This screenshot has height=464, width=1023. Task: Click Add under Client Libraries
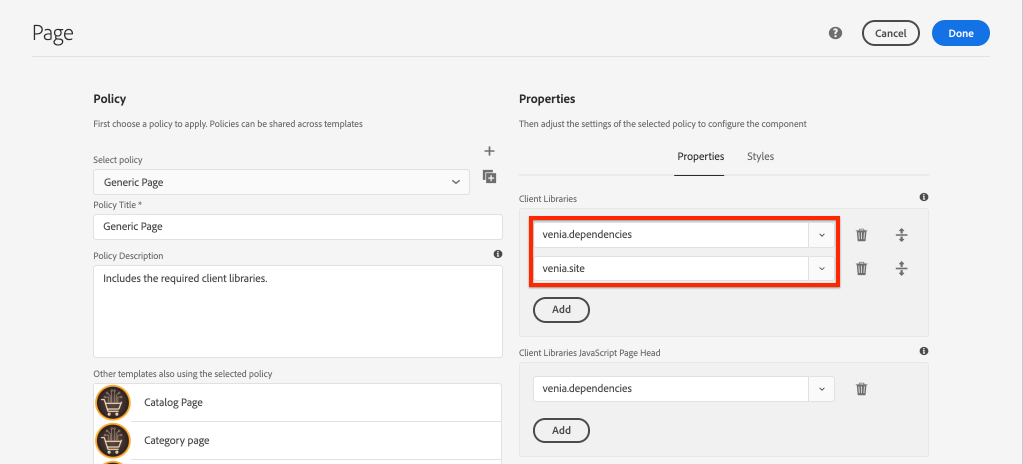tap(561, 310)
